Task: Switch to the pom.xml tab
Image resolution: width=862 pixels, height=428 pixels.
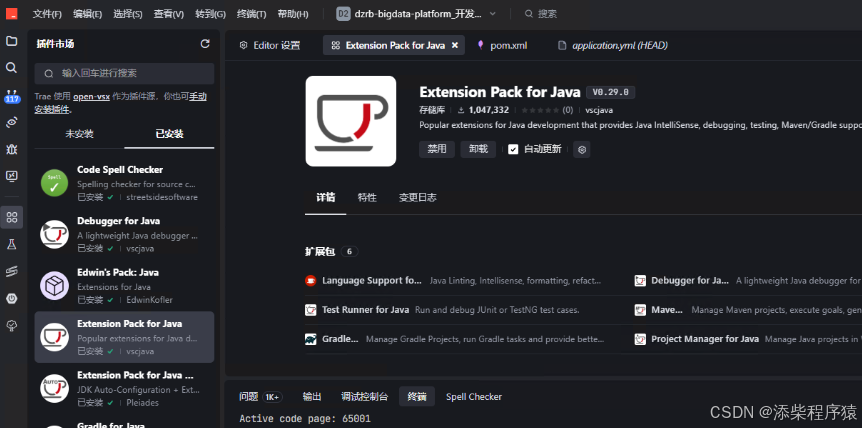Action: [502, 46]
